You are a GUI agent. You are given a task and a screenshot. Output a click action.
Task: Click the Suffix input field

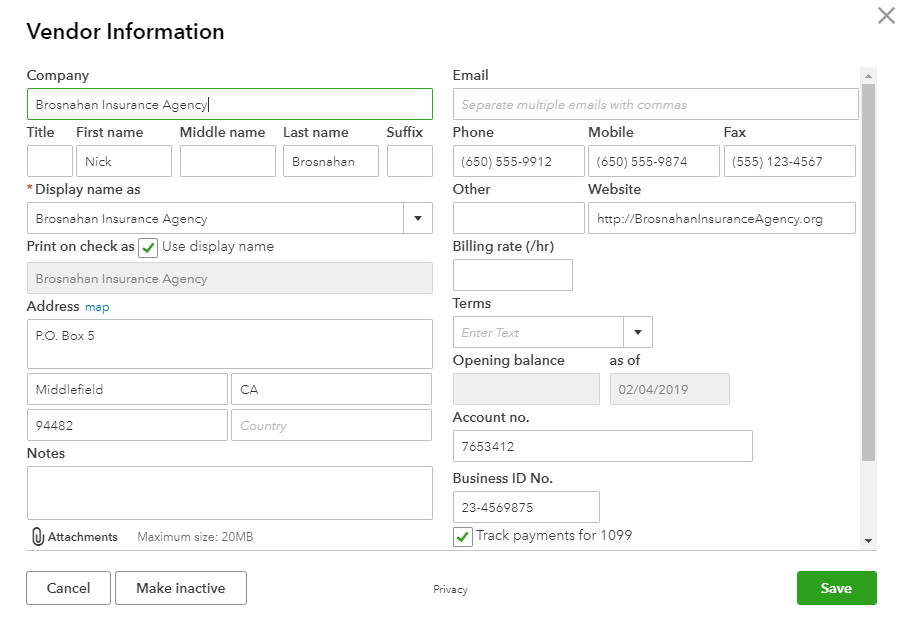coord(410,161)
